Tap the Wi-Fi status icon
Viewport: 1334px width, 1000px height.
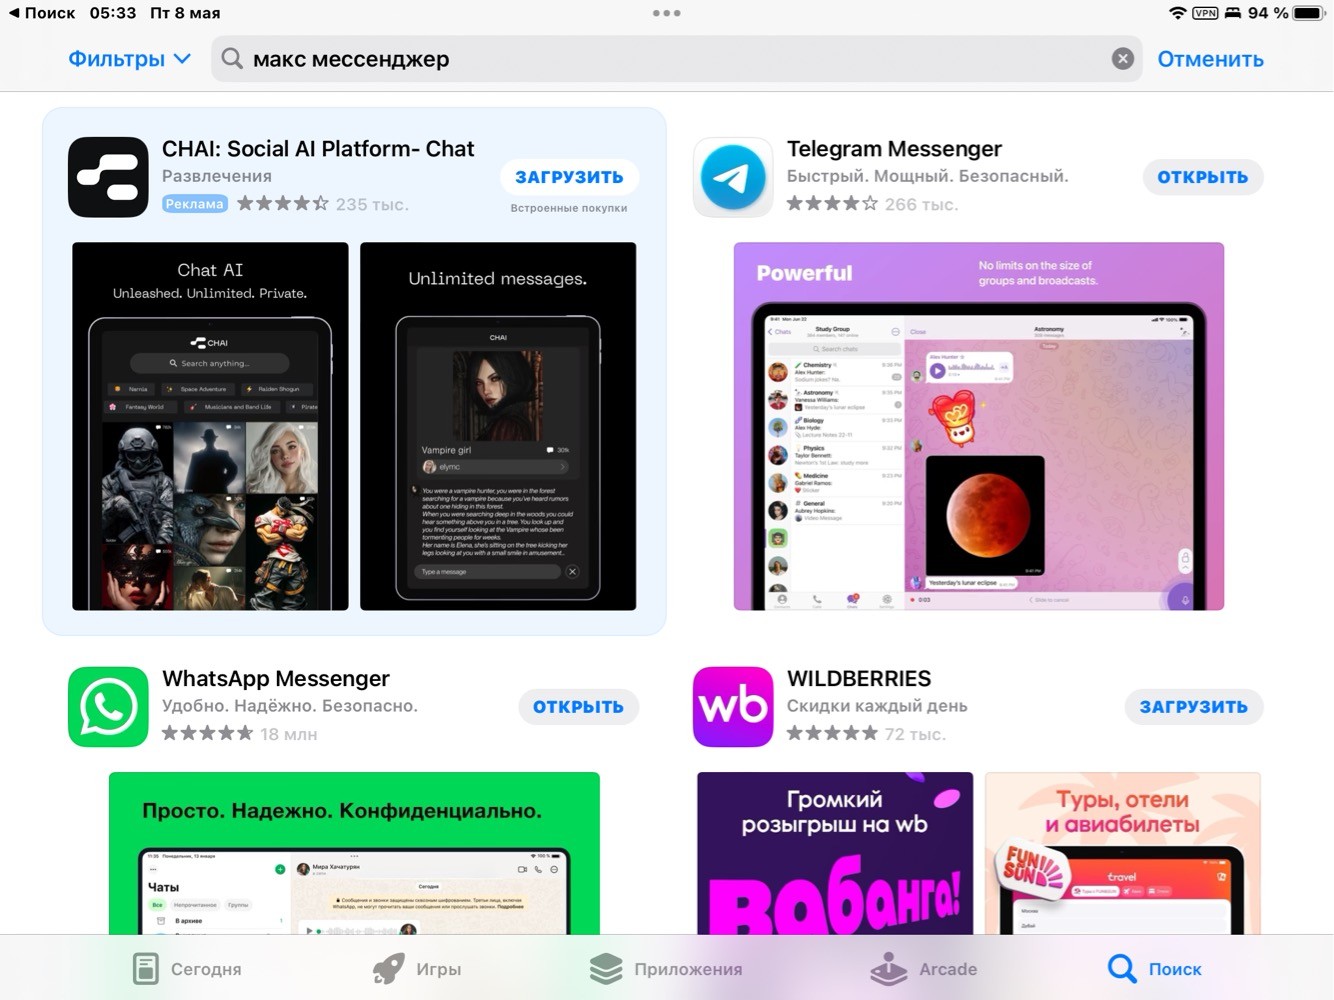(x=1178, y=13)
